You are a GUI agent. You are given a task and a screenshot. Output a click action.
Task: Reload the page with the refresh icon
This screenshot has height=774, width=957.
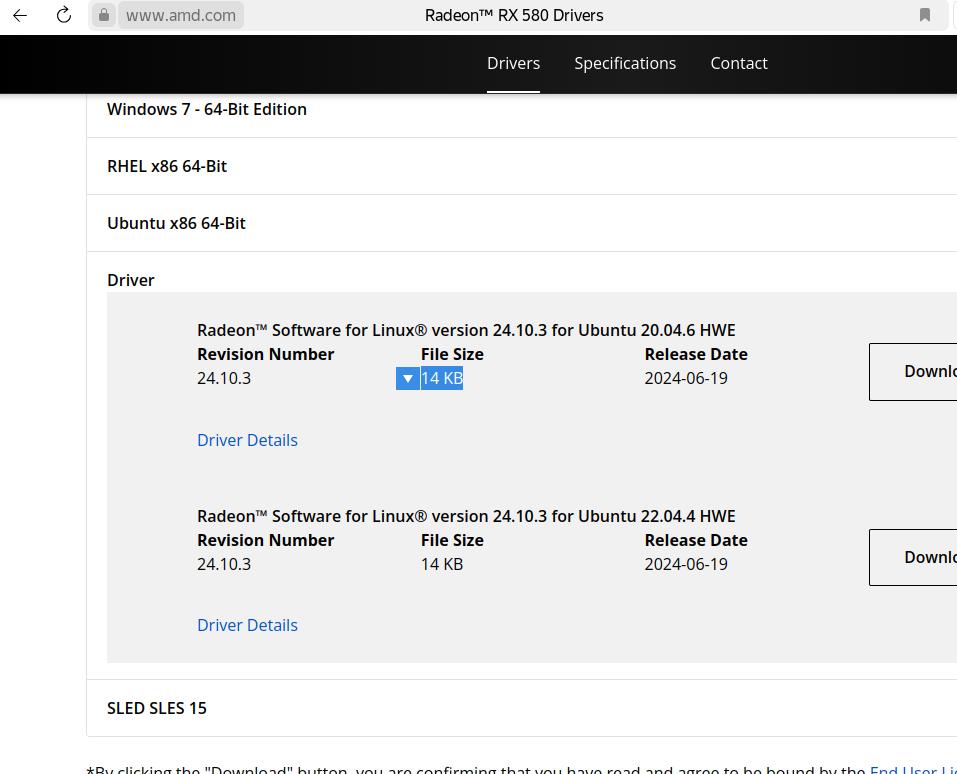pyautogui.click(x=64, y=15)
